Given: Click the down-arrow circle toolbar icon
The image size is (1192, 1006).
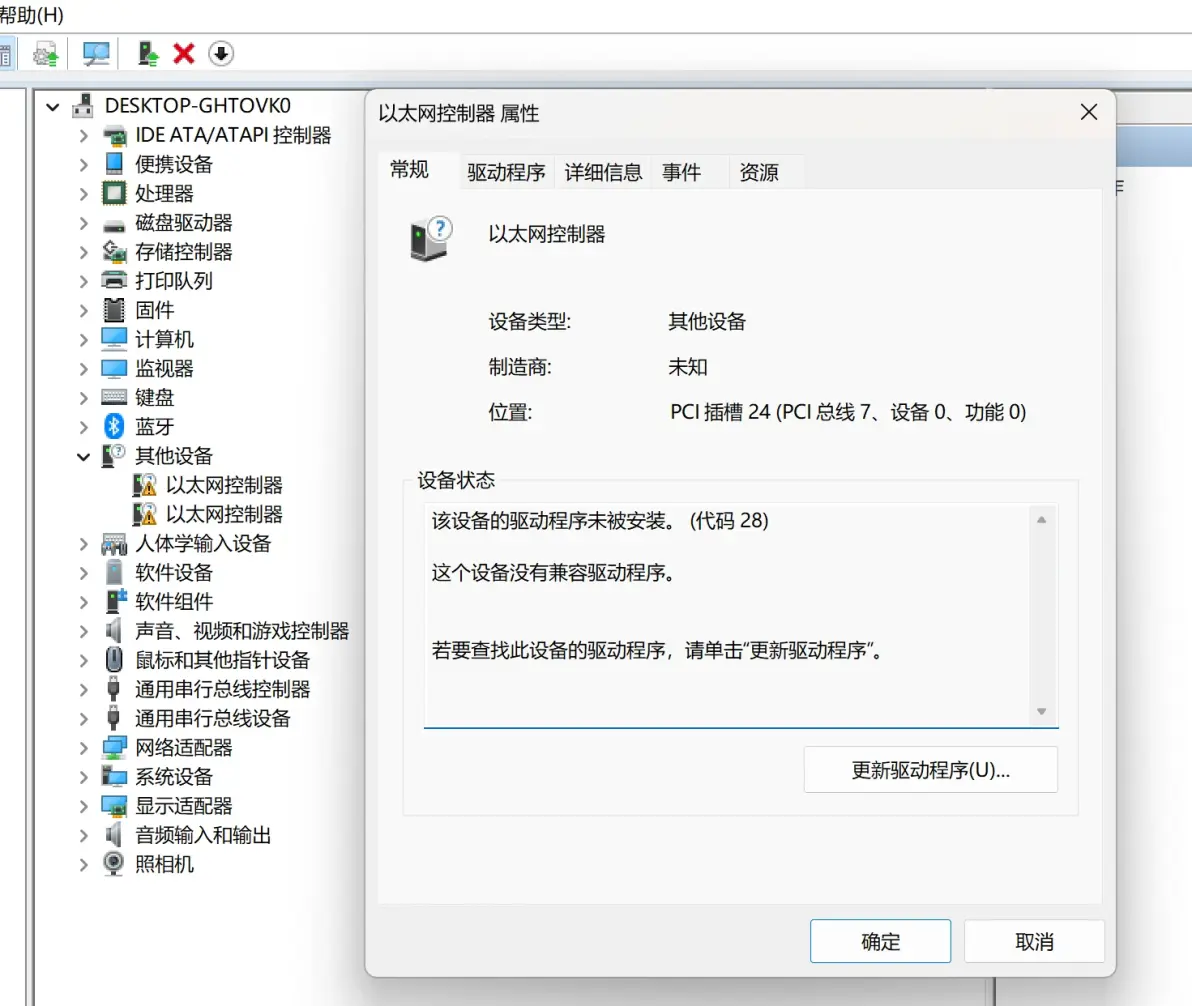Looking at the screenshot, I should coord(221,53).
